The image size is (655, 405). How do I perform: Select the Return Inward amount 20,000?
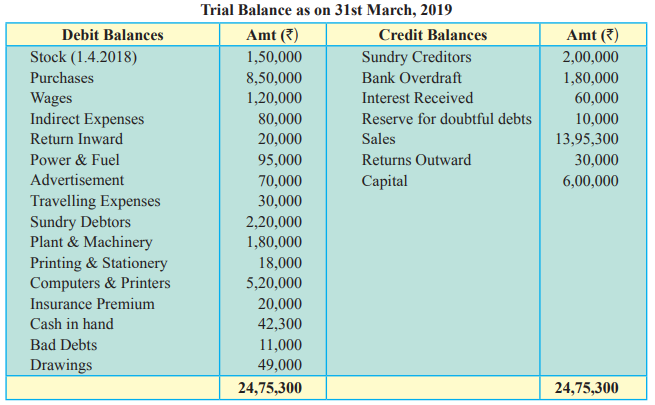[x=280, y=139]
